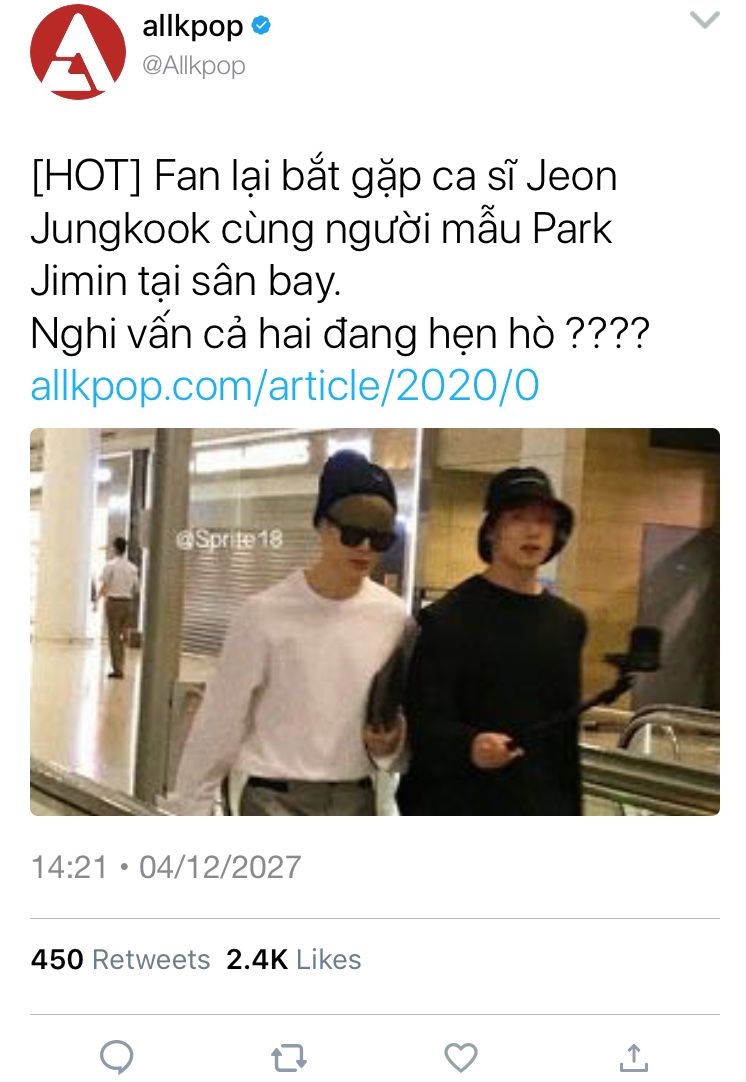The width and height of the screenshot is (746, 1082).
Task: Open the share upload arrow icon
Action: tap(634, 1058)
